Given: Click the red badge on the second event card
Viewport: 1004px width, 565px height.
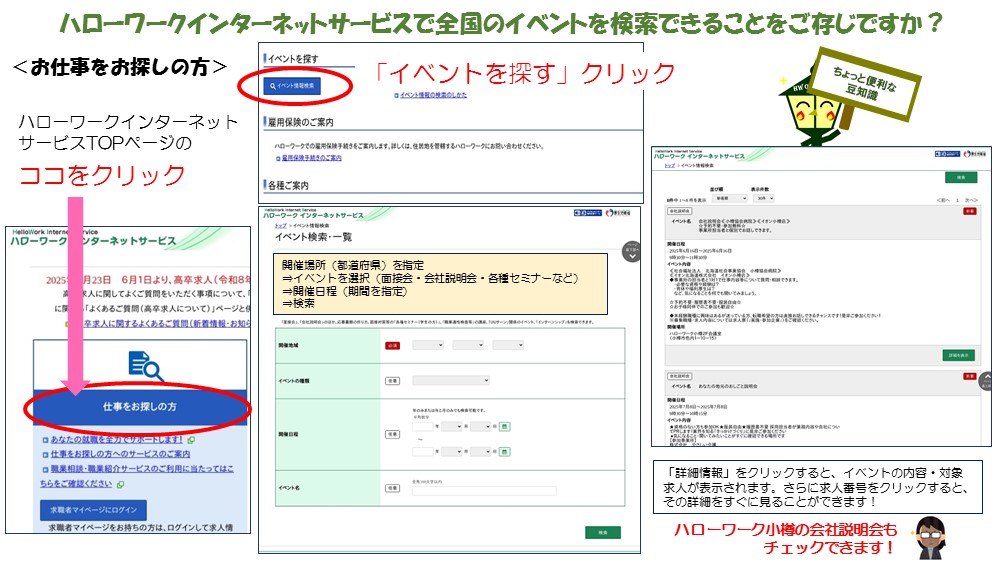Looking at the screenshot, I should click(969, 376).
